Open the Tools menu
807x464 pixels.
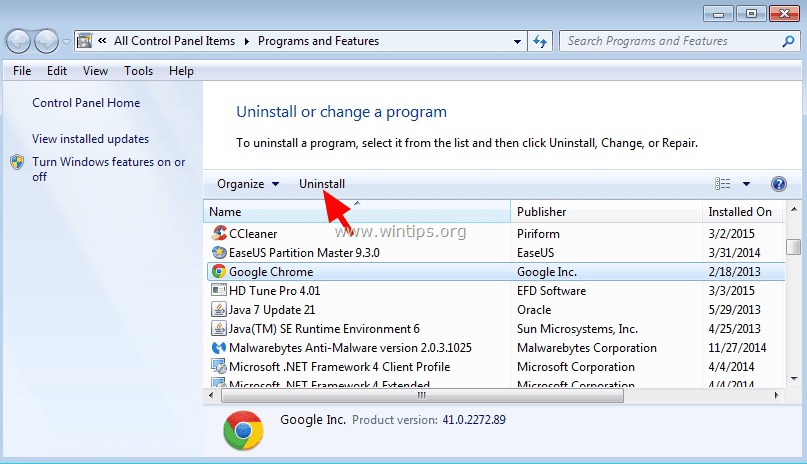click(x=138, y=71)
